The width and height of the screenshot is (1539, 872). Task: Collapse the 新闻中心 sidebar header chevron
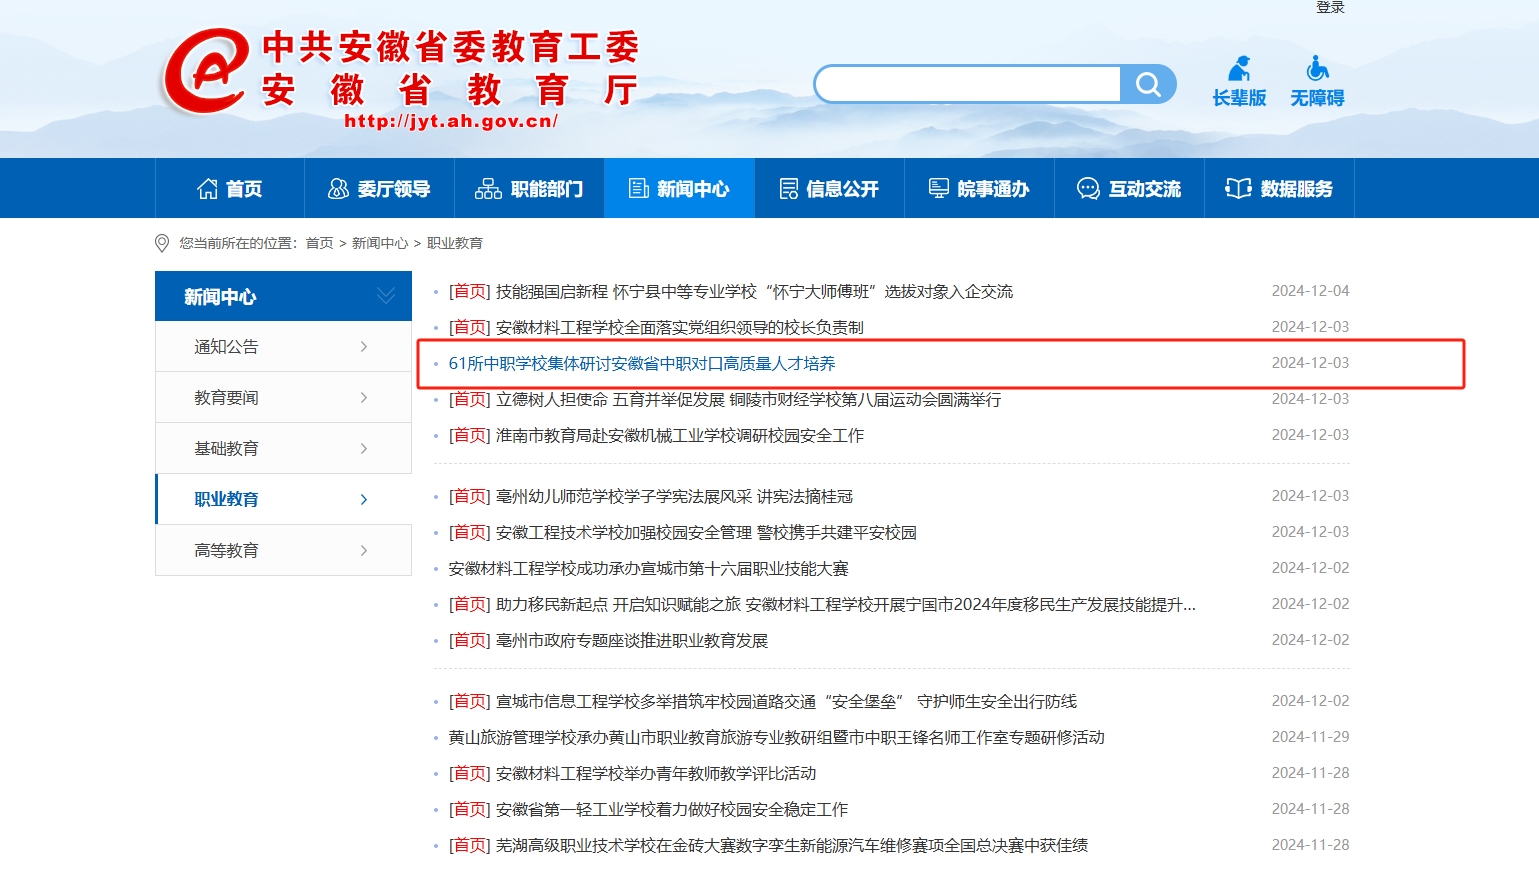386,296
